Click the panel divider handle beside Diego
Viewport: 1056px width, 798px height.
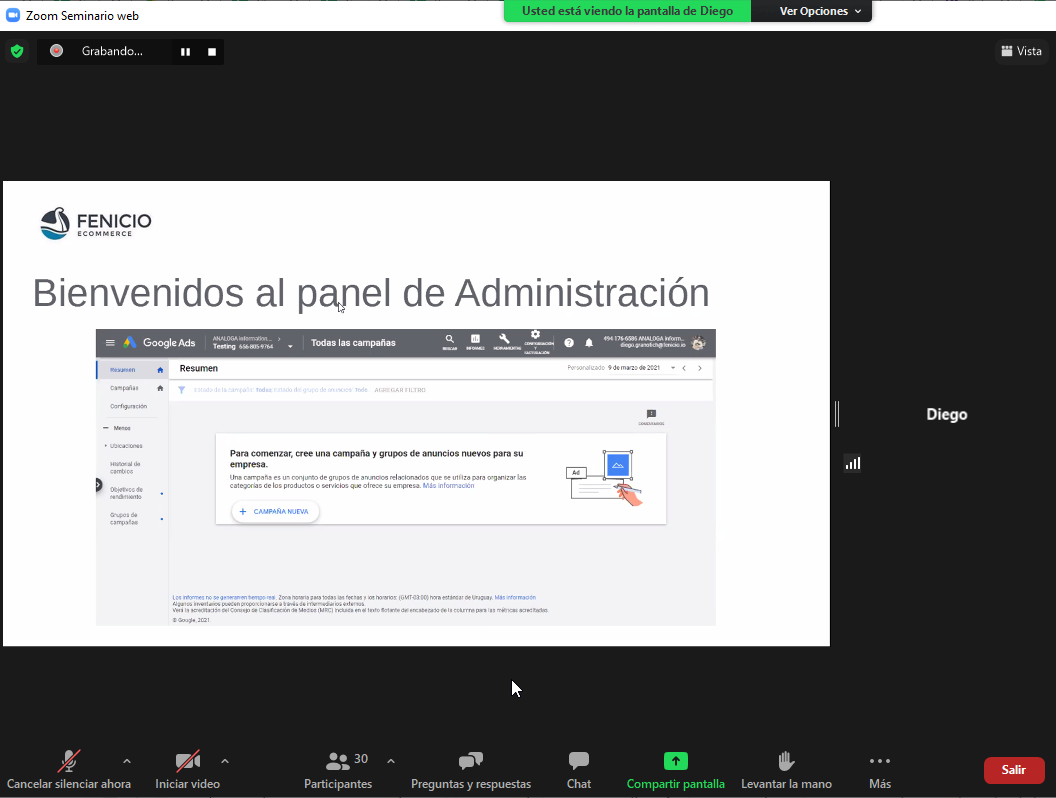click(837, 414)
